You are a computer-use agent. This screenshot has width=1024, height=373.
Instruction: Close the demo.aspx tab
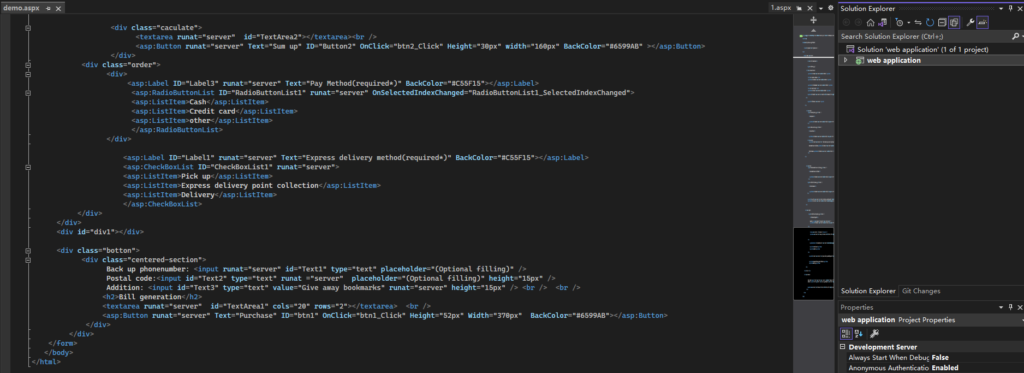pyautogui.click(x=59, y=8)
